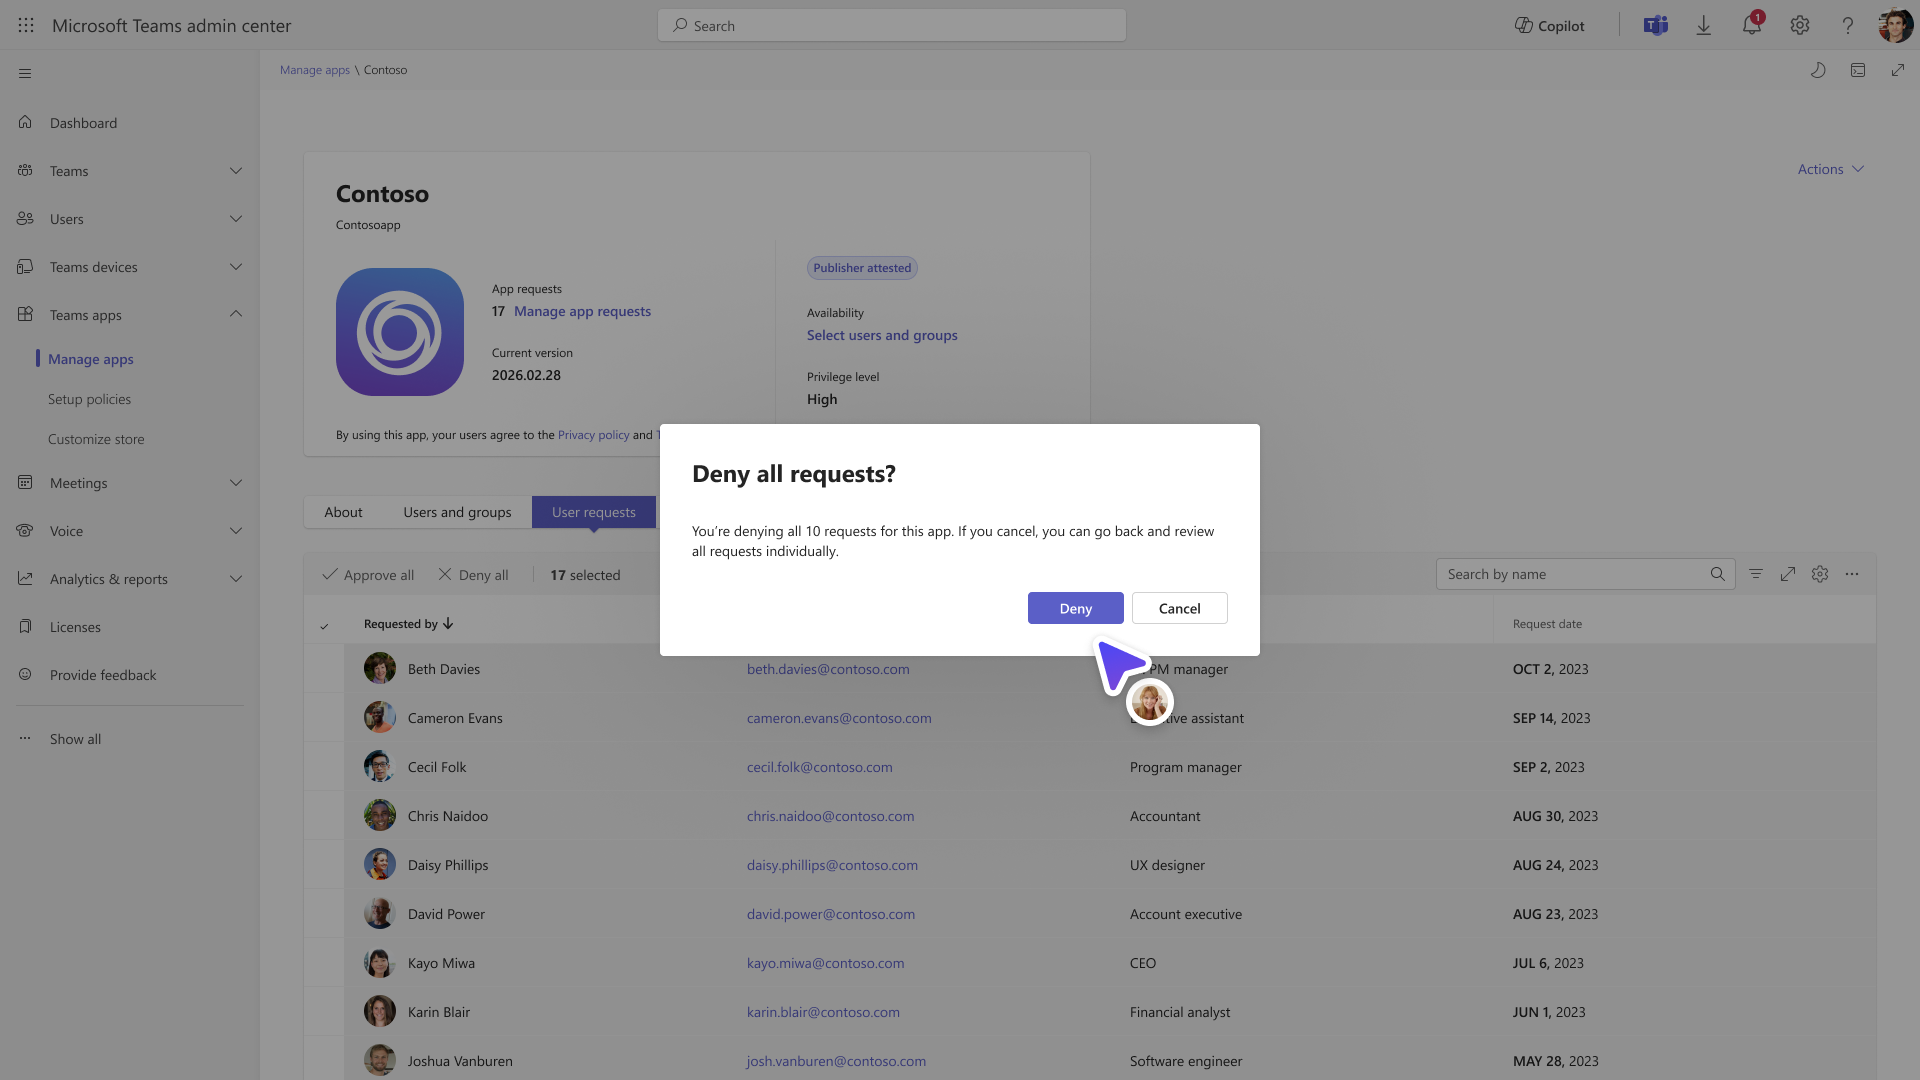Focus the Search by name field
Viewport: 1920px width, 1080px height.
1585,574
